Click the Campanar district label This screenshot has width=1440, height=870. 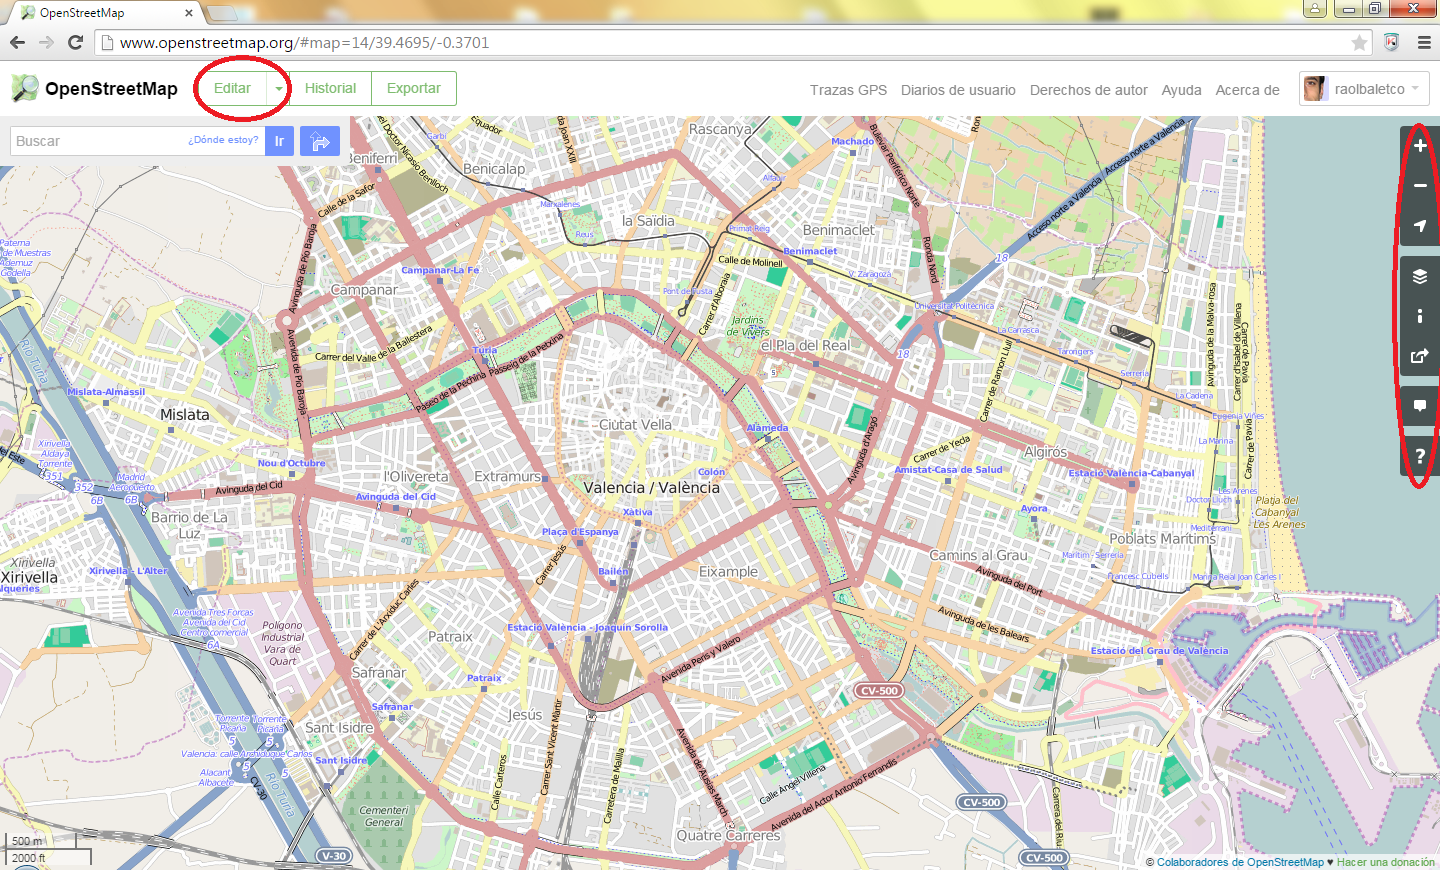point(364,290)
